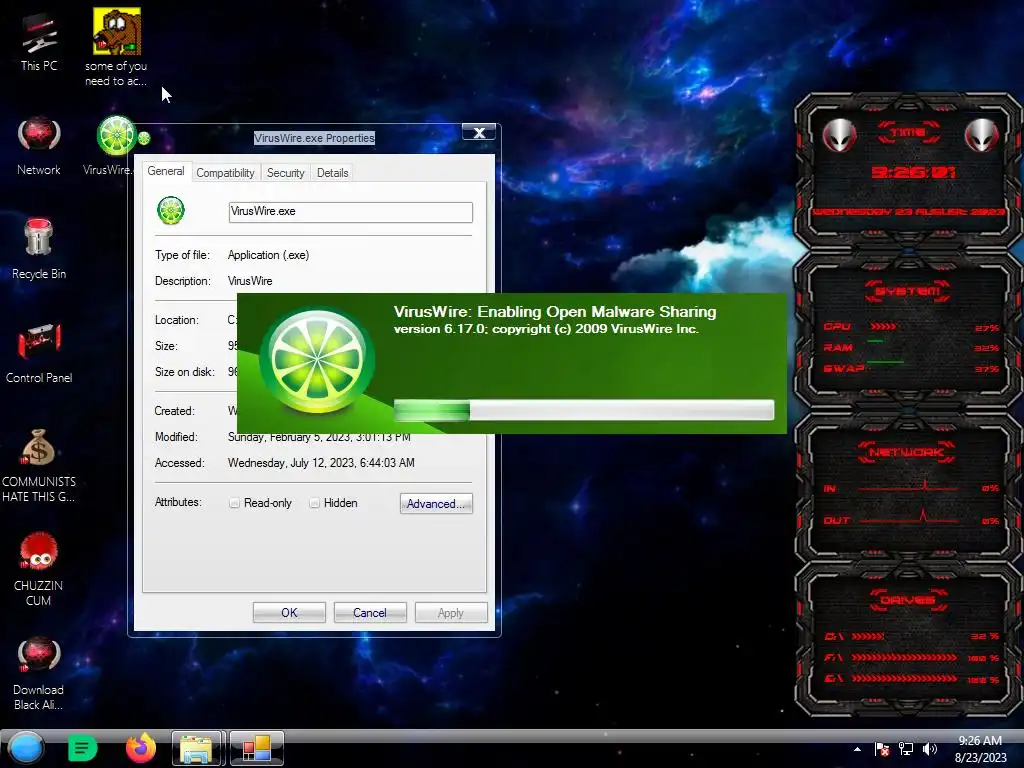This screenshot has width=1024, height=768.
Task: Switch to the Compatibility tab
Action: coord(225,172)
